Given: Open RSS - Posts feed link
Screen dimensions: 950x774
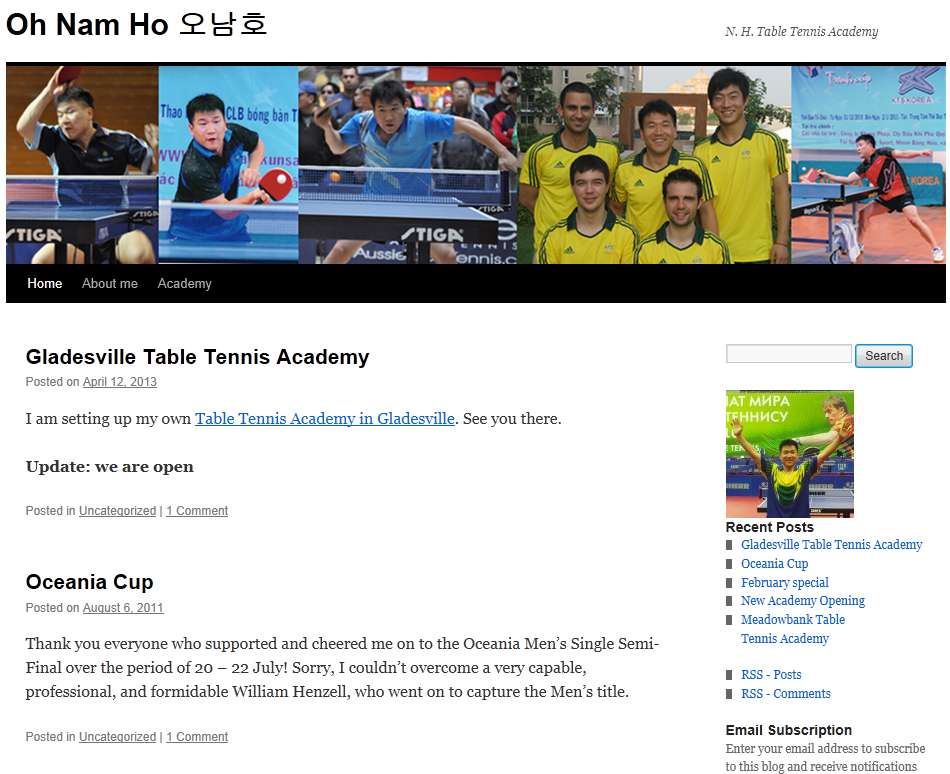Looking at the screenshot, I should click(771, 675).
